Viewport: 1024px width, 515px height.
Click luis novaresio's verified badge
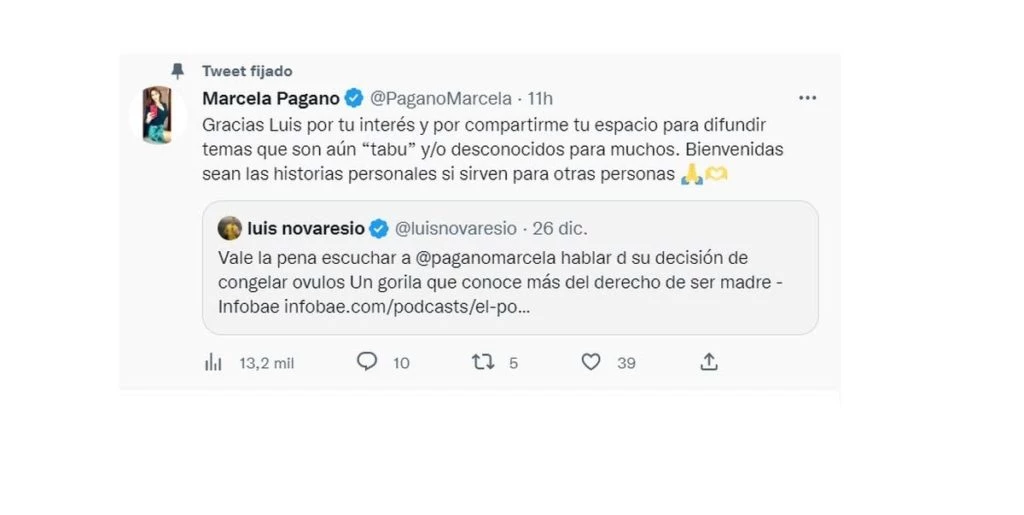[379, 229]
